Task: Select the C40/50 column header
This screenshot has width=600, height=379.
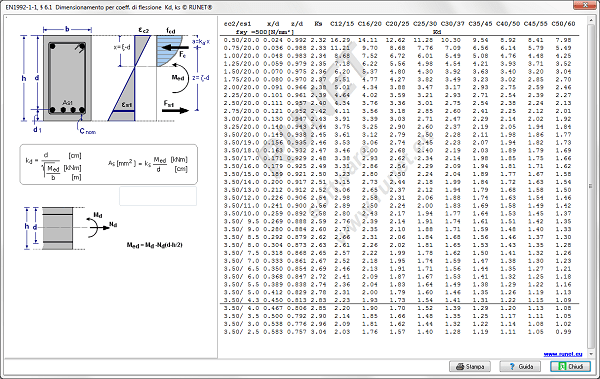Action: coord(508,24)
